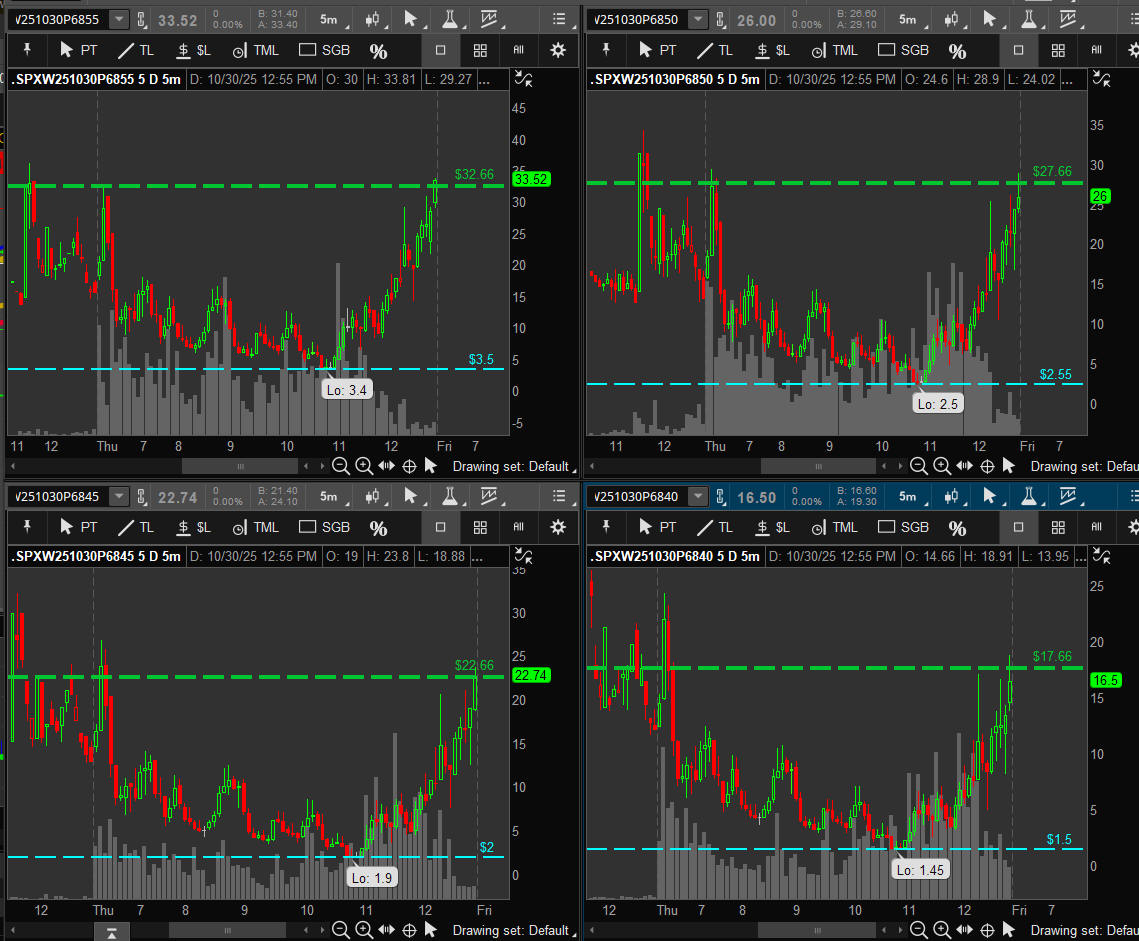Select the TL trendline tool in P6850 chart
Viewport: 1139px width, 941px height.
click(718, 50)
